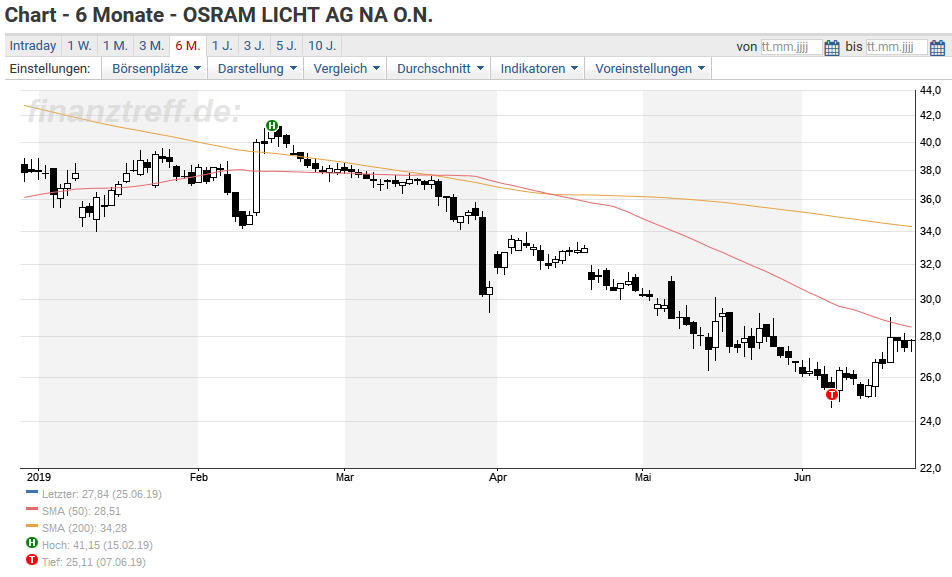Click the 'Letzter: 27,84 (25.06.19)' legend text
This screenshot has width=952, height=577.
point(102,494)
